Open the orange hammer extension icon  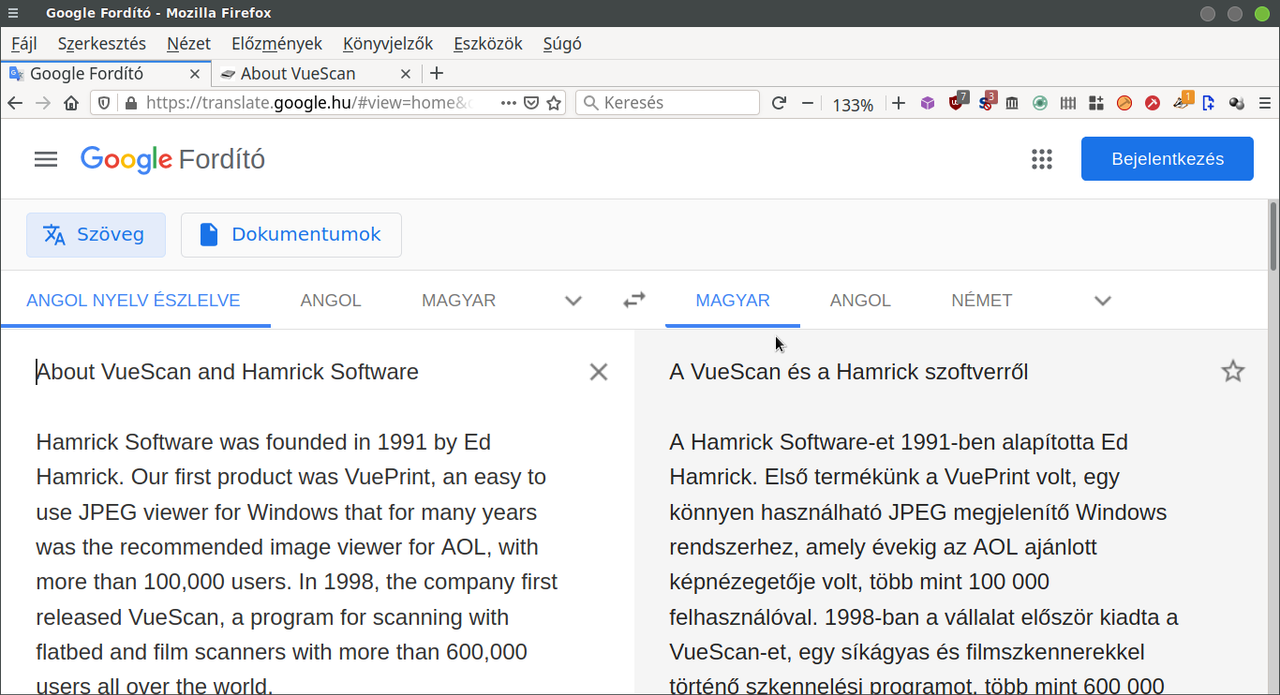(1124, 103)
